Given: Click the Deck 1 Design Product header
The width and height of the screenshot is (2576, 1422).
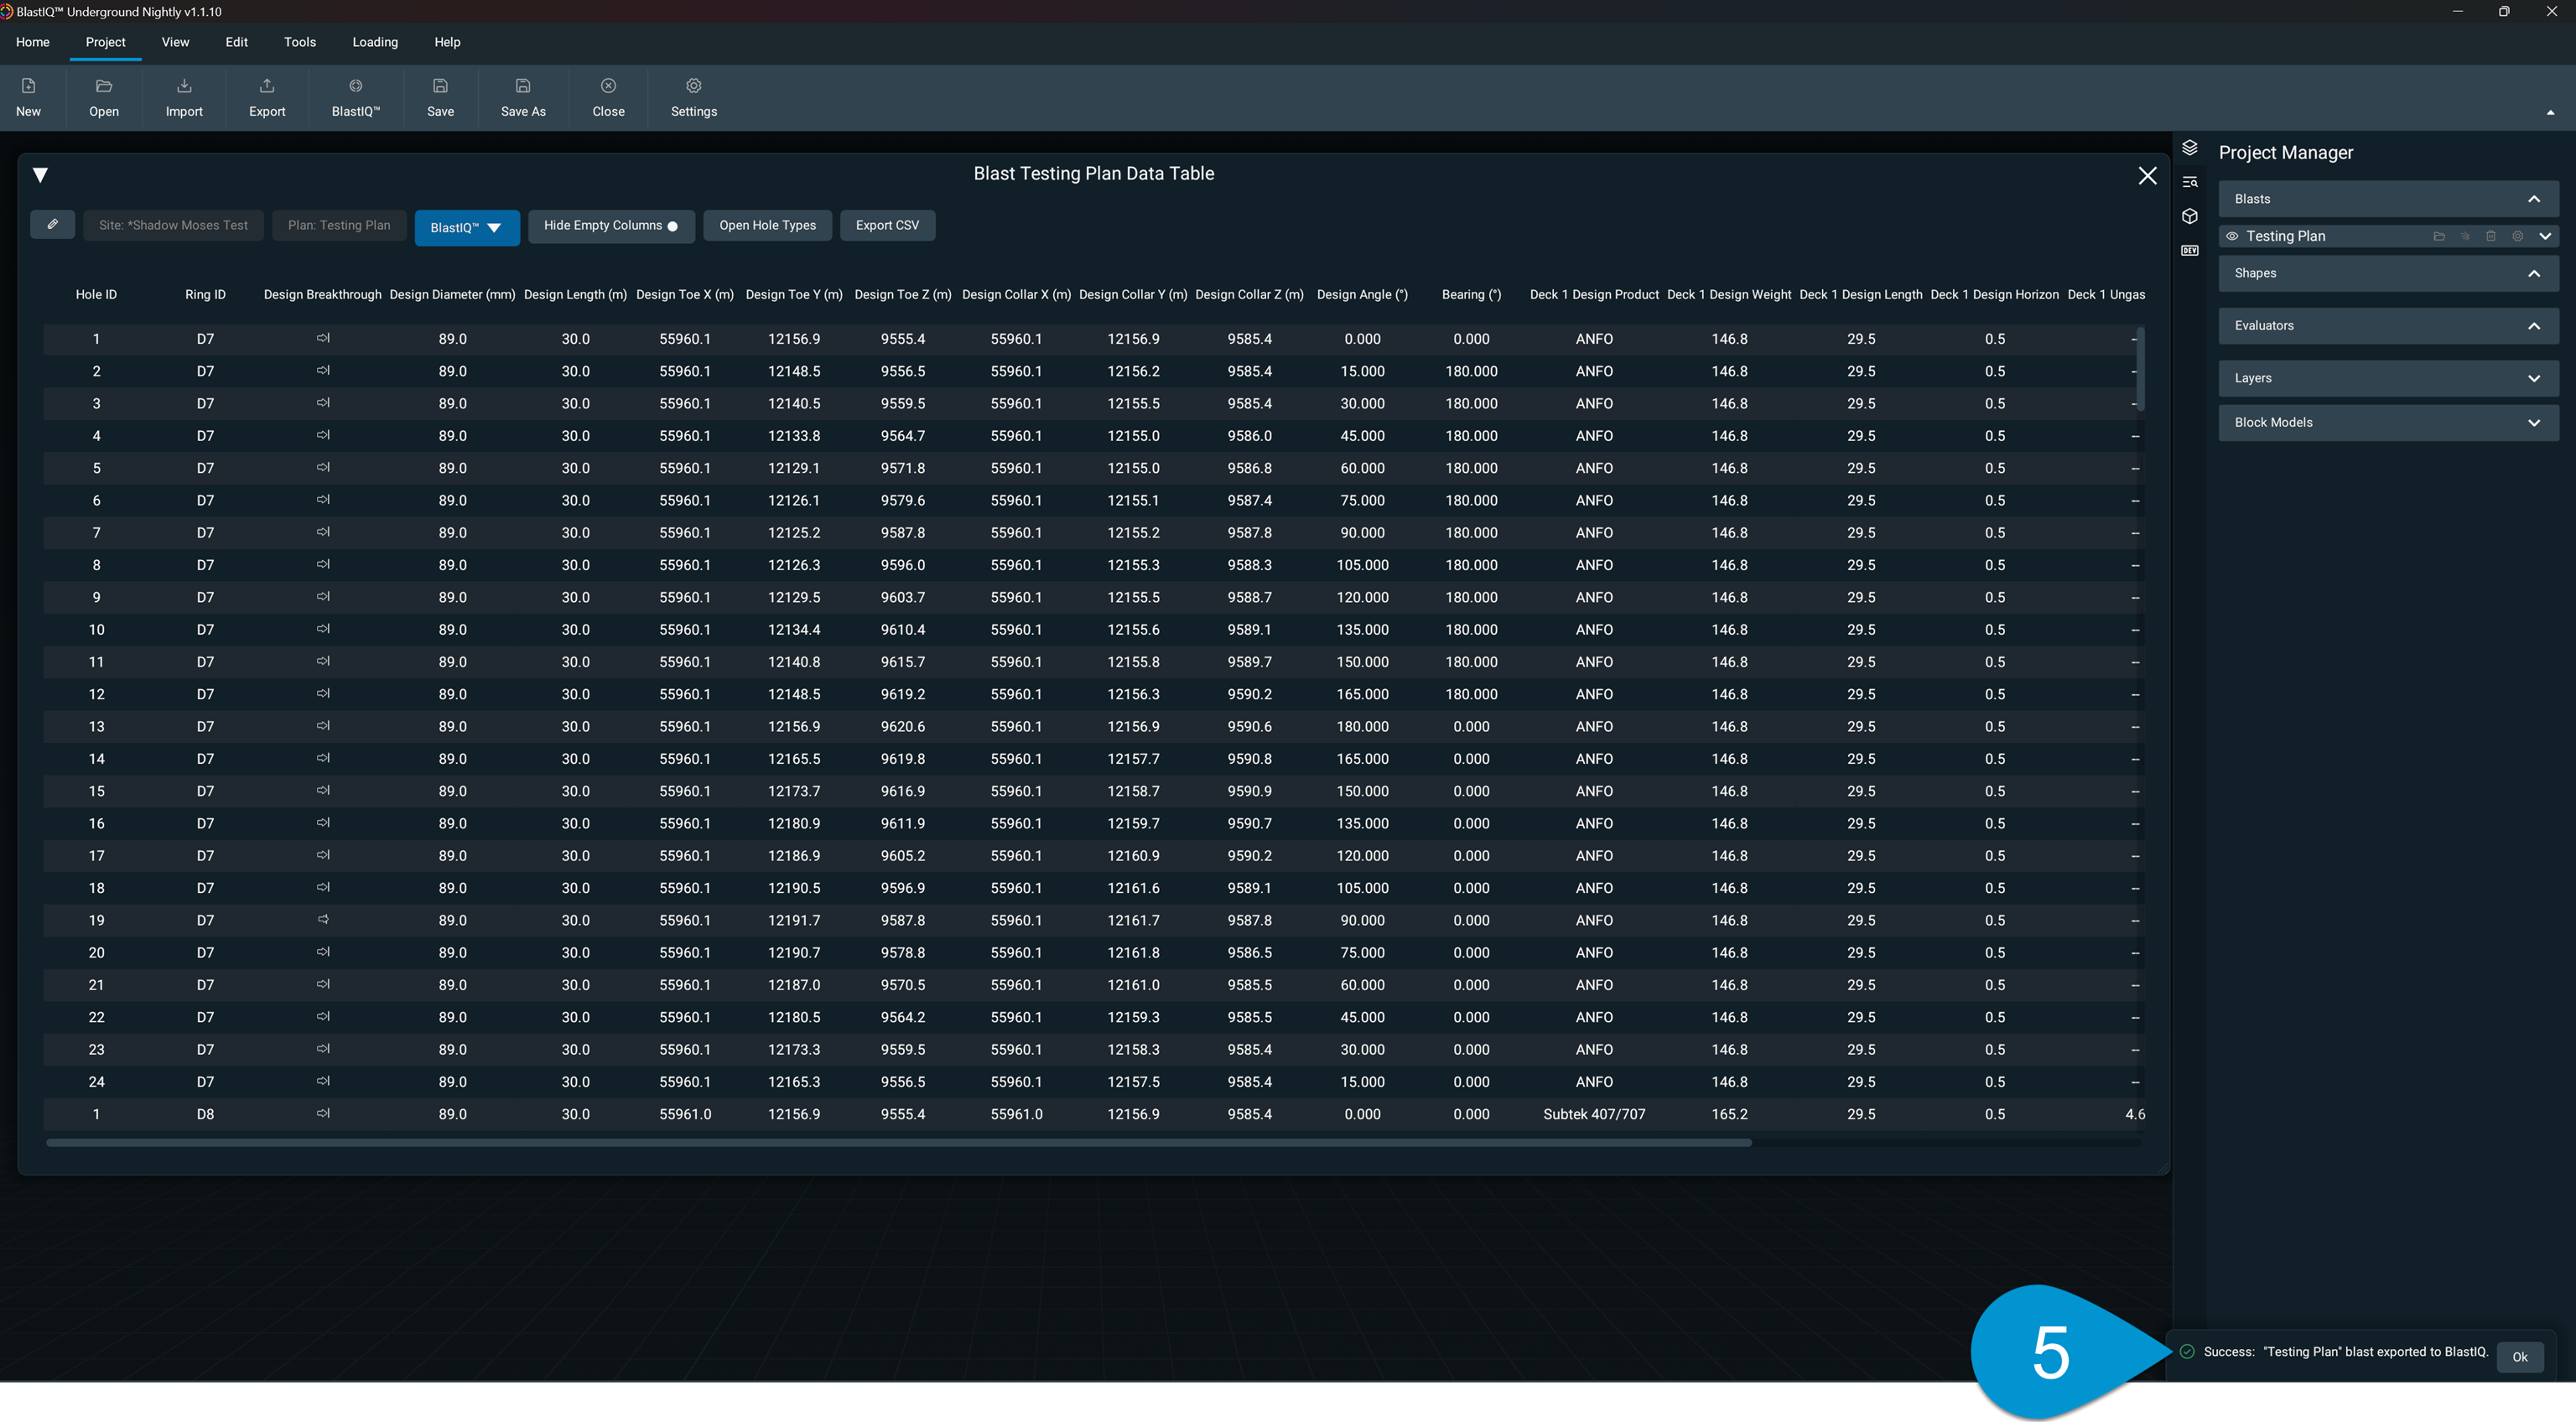Looking at the screenshot, I should 1594,294.
